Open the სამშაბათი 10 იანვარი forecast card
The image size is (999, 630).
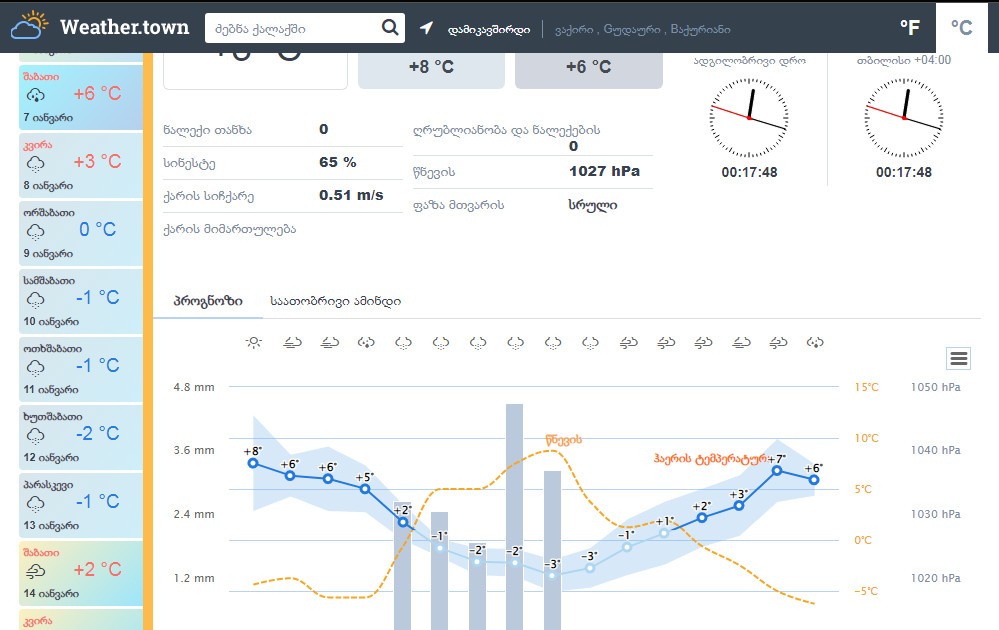(81, 301)
